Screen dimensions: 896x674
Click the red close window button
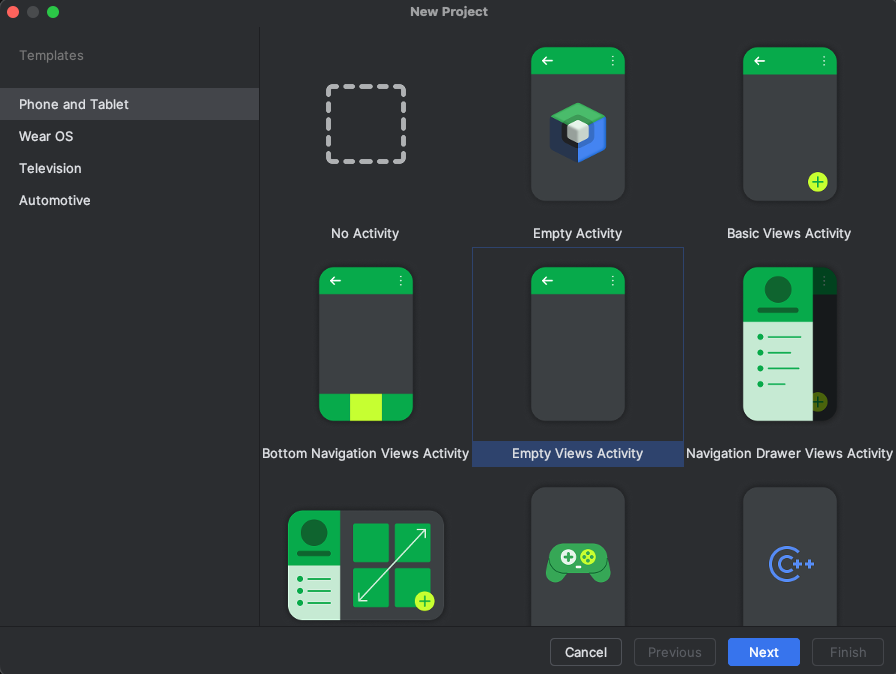point(13,12)
